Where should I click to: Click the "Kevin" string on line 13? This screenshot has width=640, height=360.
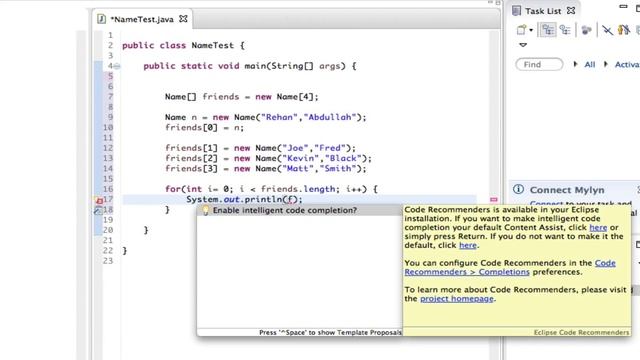click(x=301, y=158)
